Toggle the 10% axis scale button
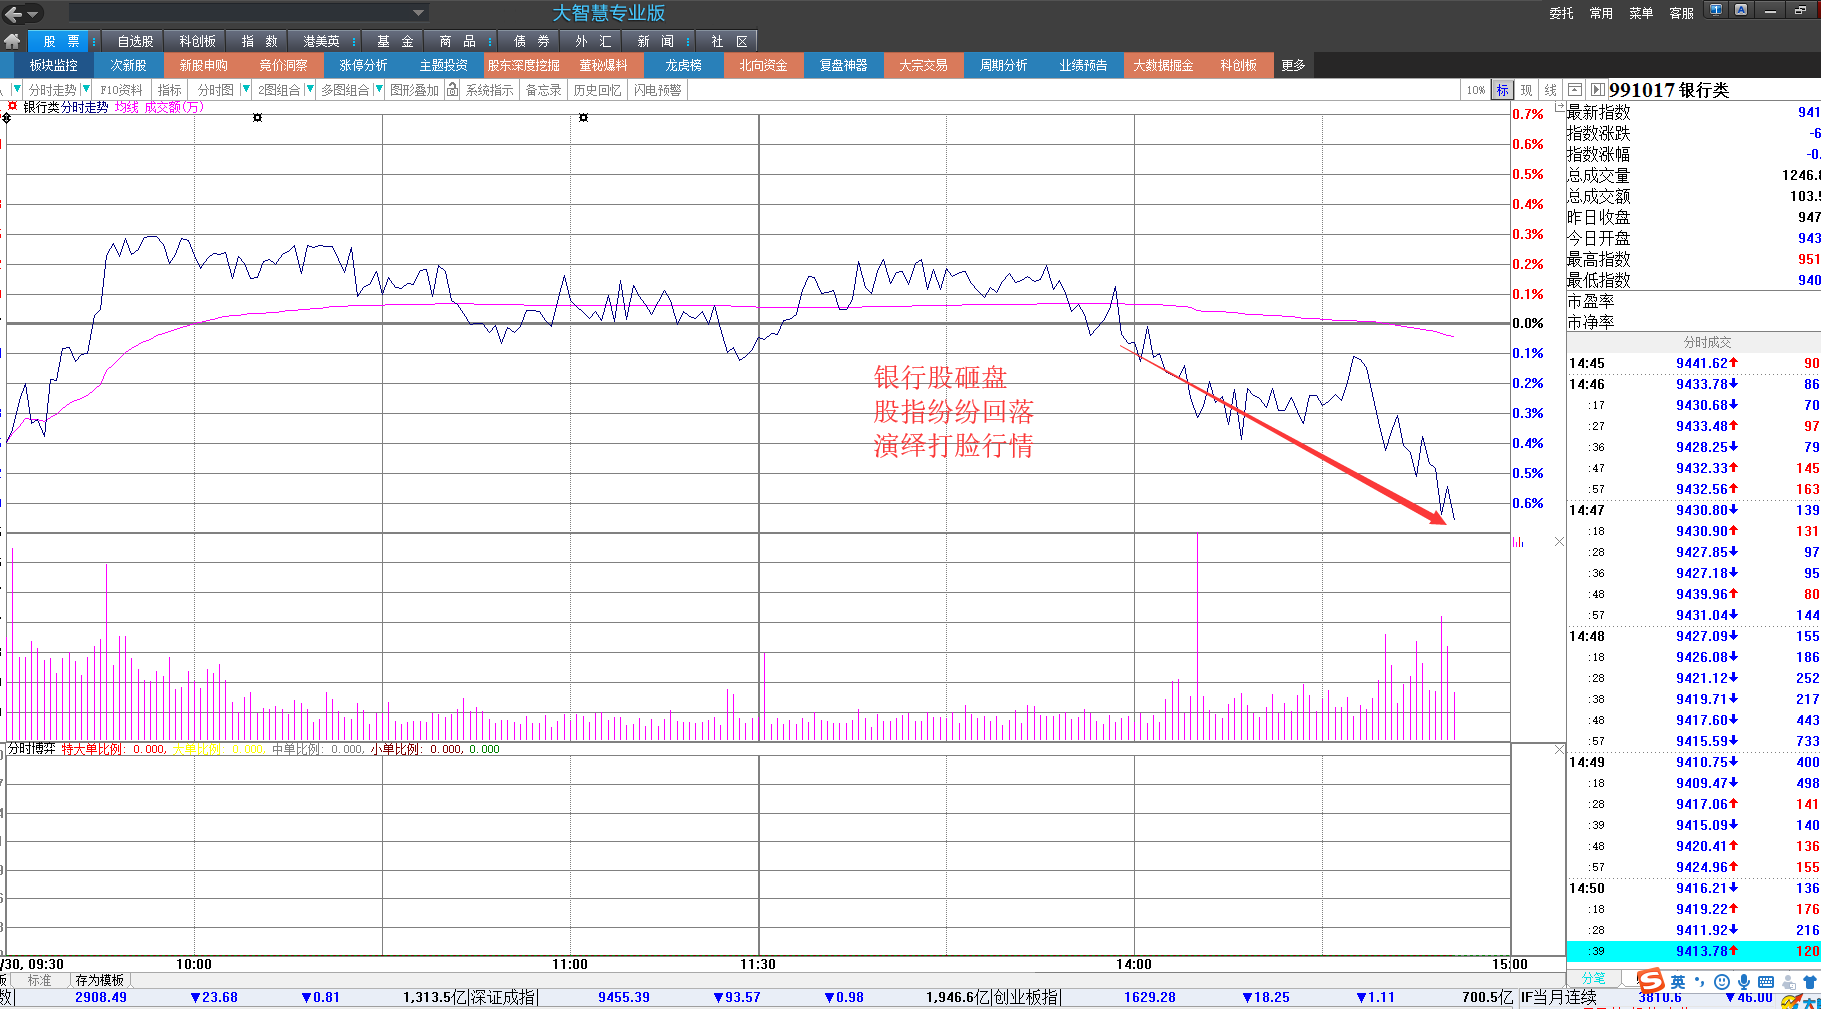 click(x=1476, y=90)
